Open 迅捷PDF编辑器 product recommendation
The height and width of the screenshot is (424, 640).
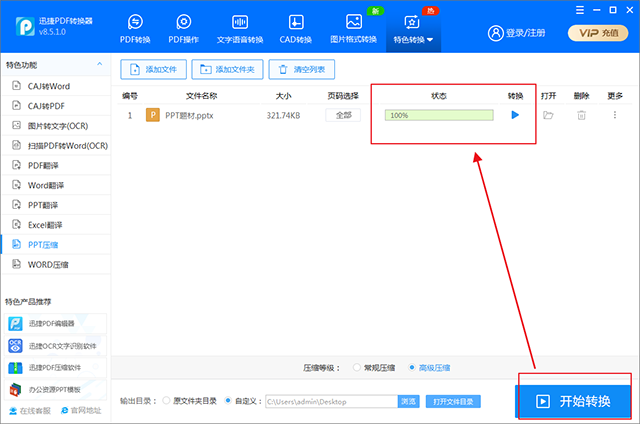click(x=56, y=324)
